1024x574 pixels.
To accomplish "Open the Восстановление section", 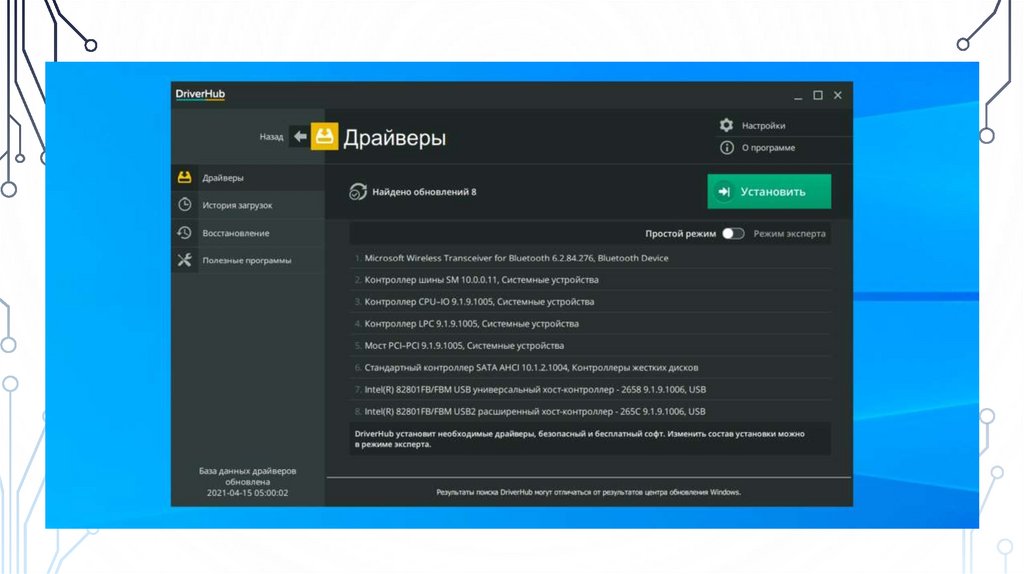I will click(248, 232).
